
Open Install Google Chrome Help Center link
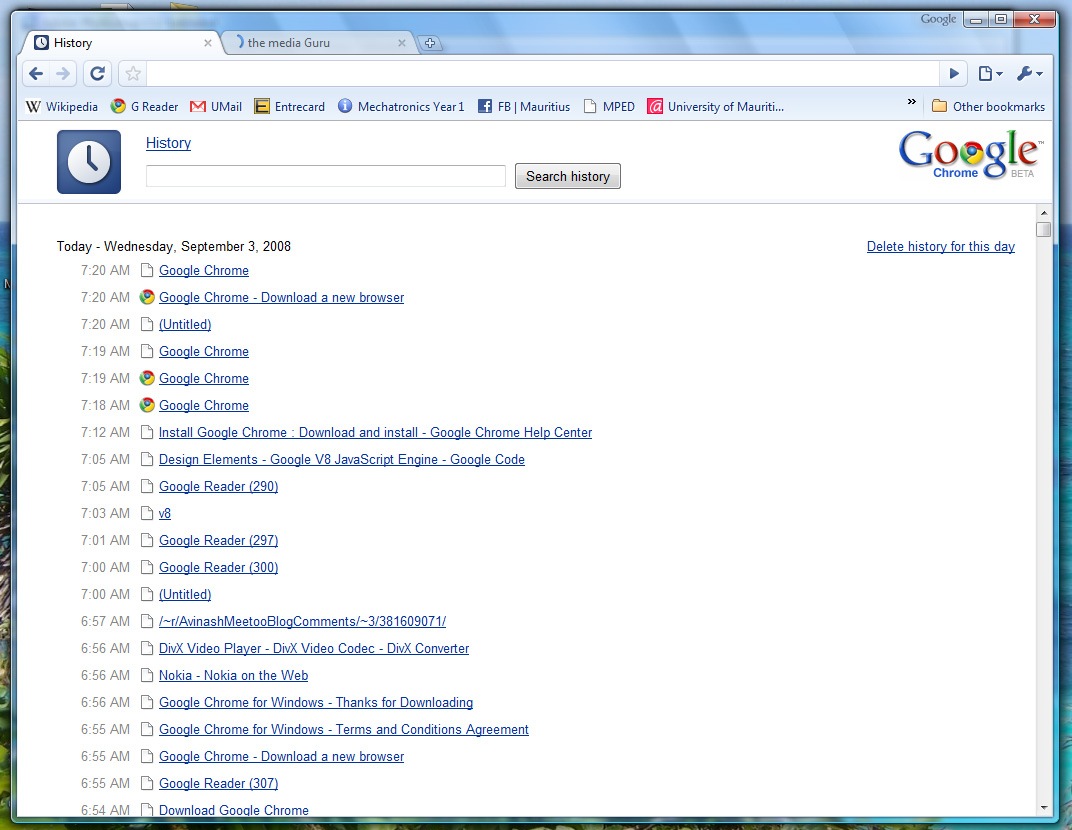(375, 432)
